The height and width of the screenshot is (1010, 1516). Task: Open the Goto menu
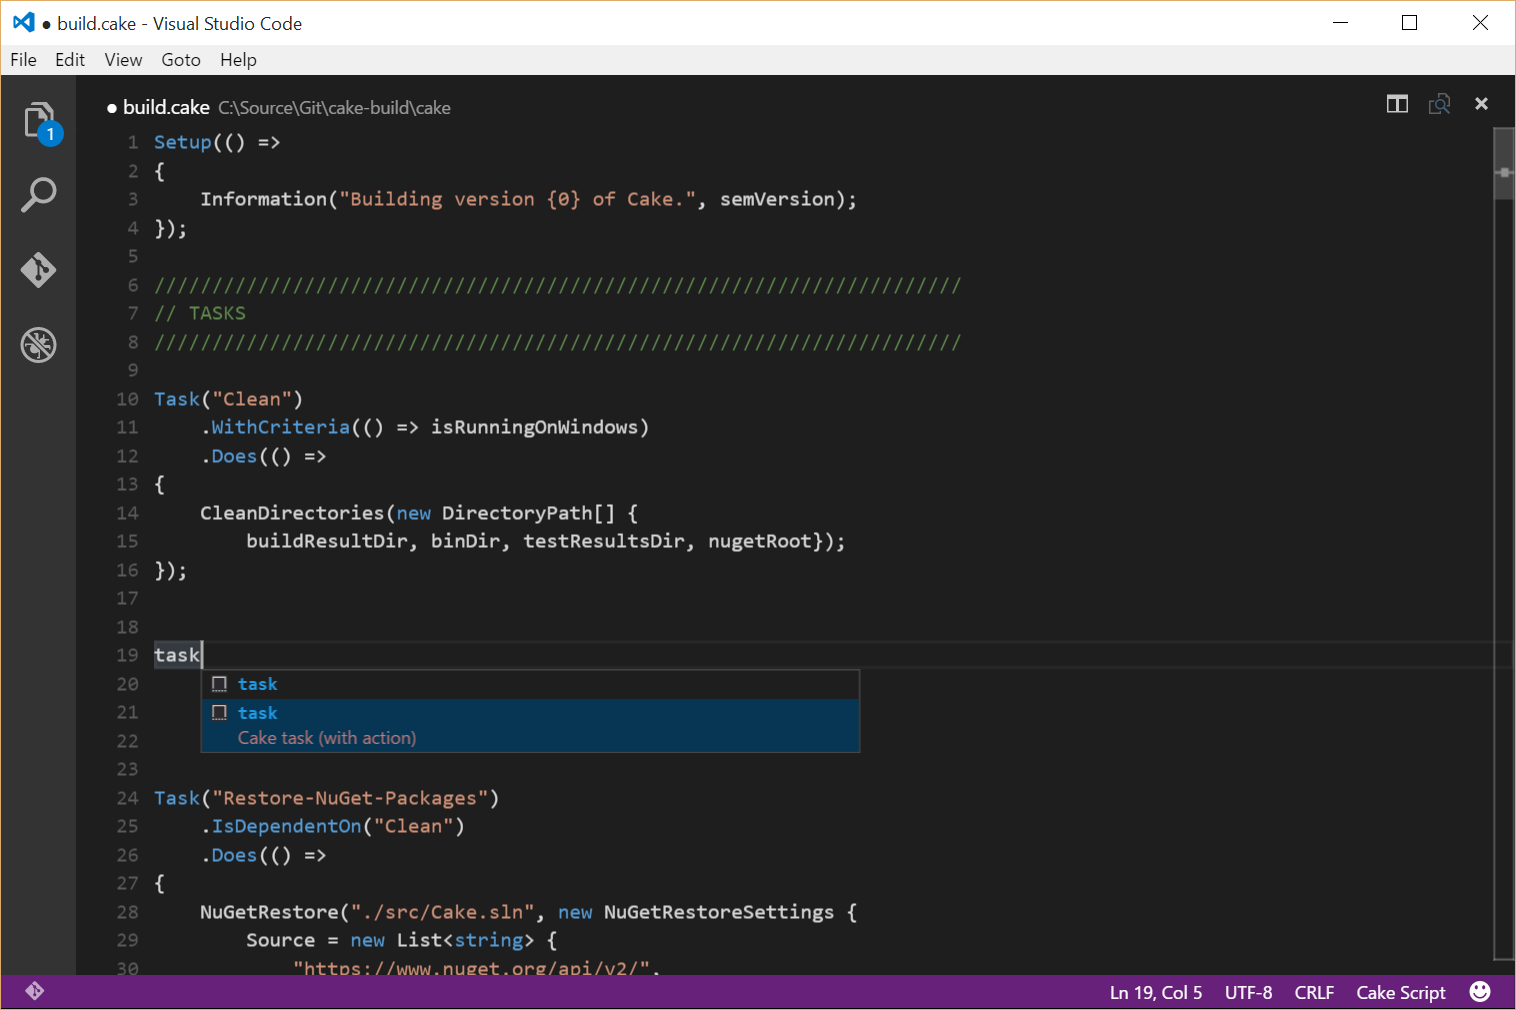point(181,60)
